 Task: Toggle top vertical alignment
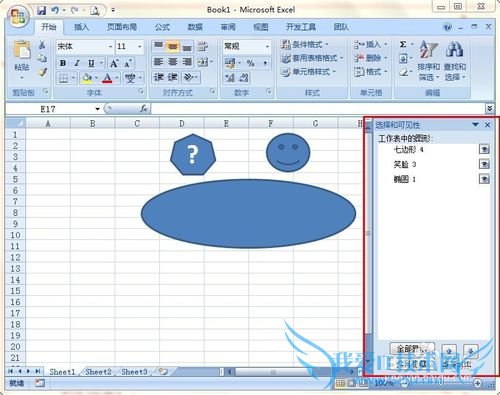[x=158, y=46]
